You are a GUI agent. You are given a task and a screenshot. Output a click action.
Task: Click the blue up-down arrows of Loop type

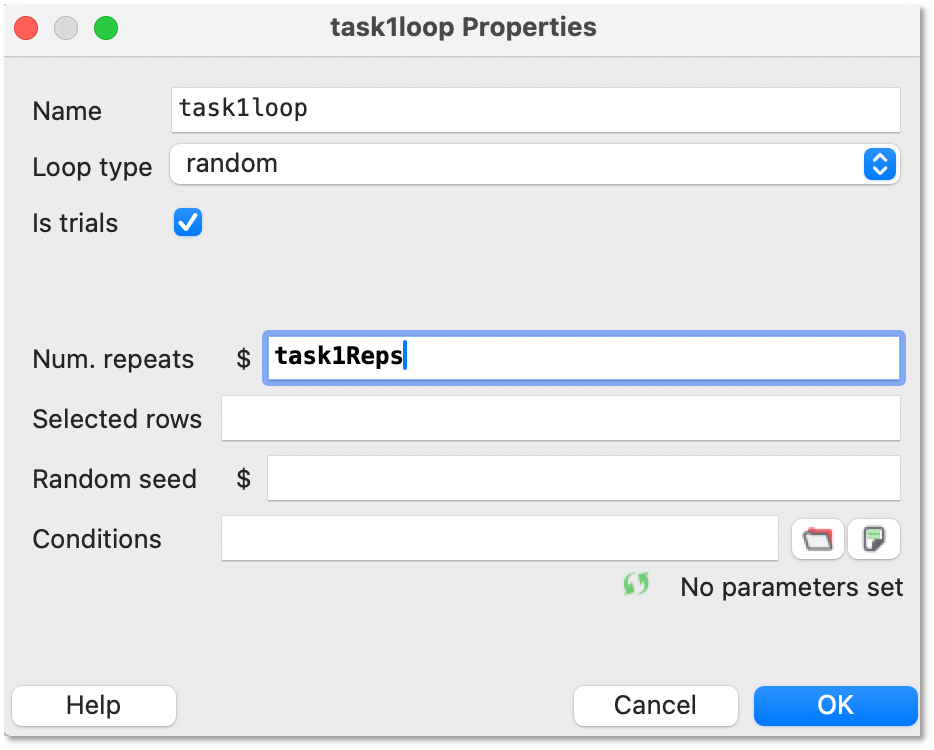[x=879, y=164]
